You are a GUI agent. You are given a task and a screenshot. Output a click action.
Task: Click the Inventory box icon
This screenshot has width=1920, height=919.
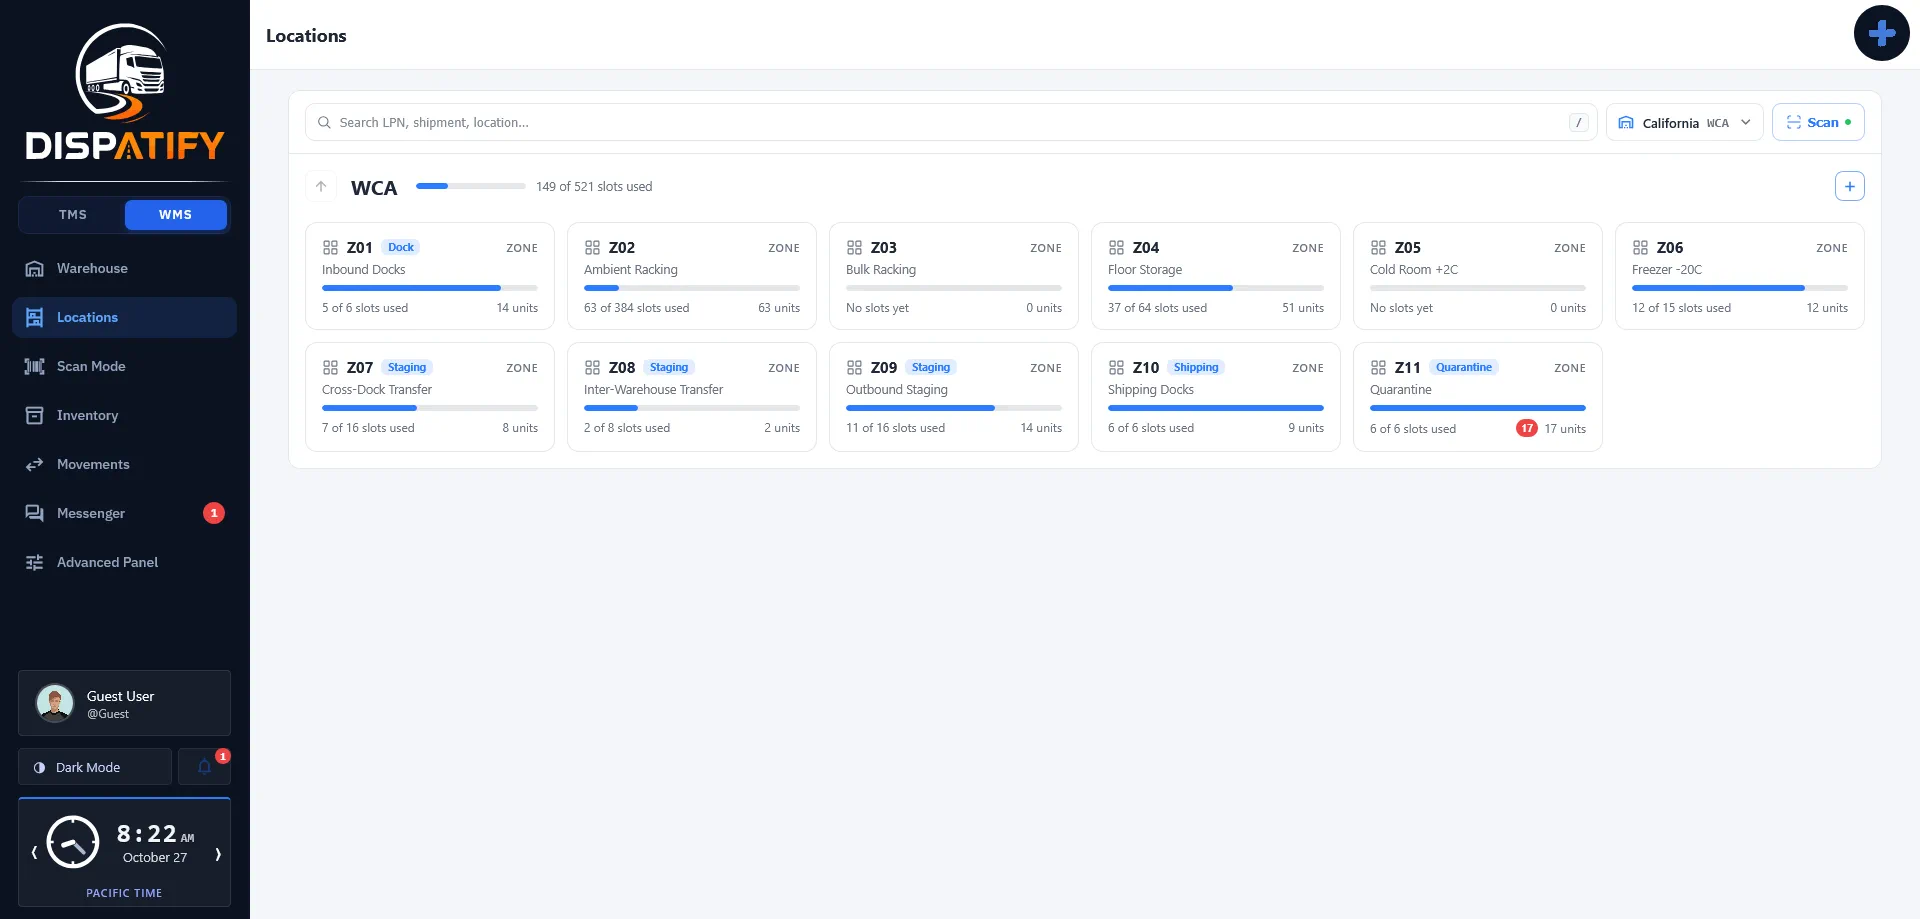pos(34,415)
